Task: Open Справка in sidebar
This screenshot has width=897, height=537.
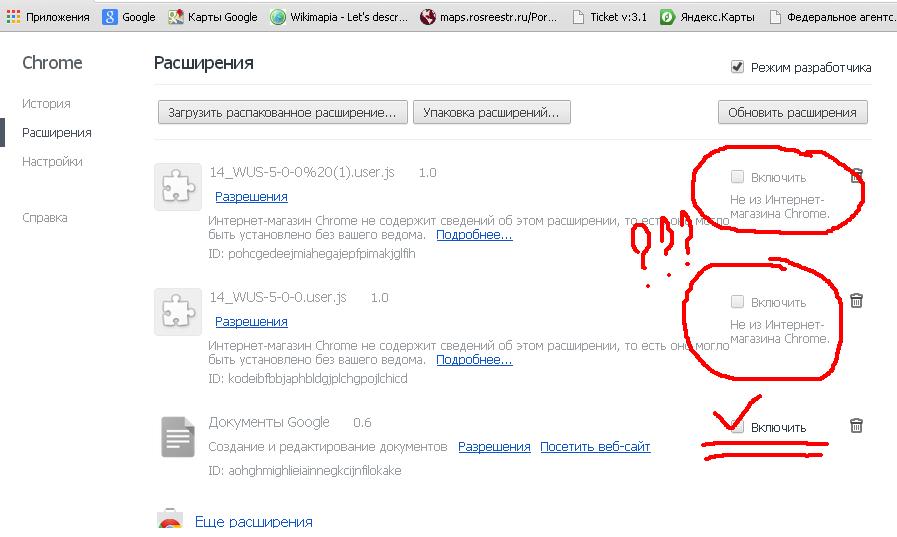Action: click(x=45, y=218)
